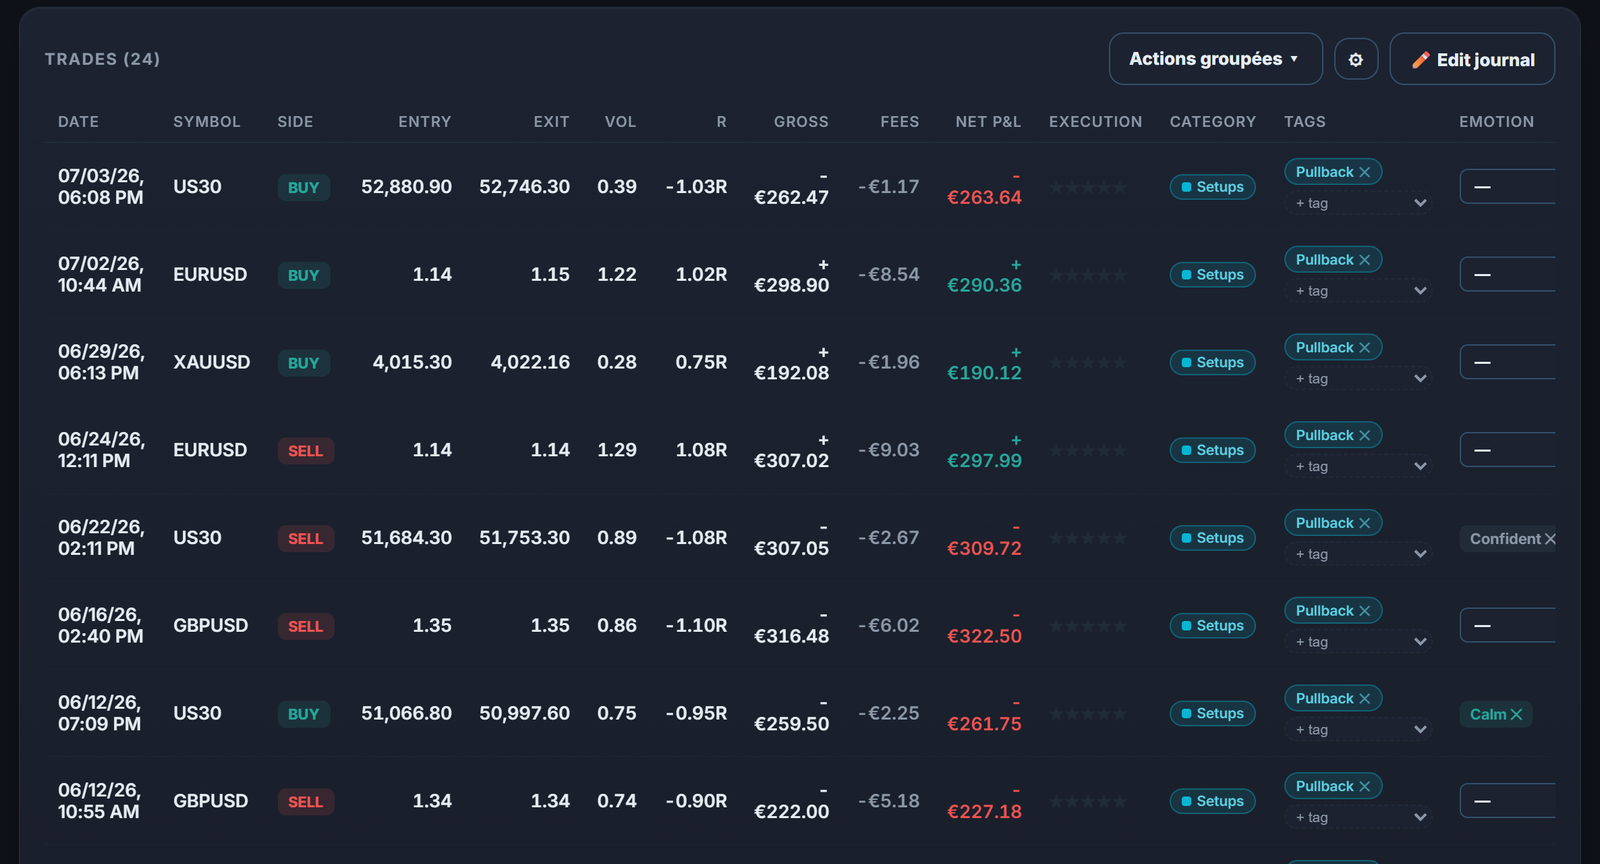1600x864 pixels.
Task: Remove Pullback tag from 06/29/26 trade
Action: 1364,348
